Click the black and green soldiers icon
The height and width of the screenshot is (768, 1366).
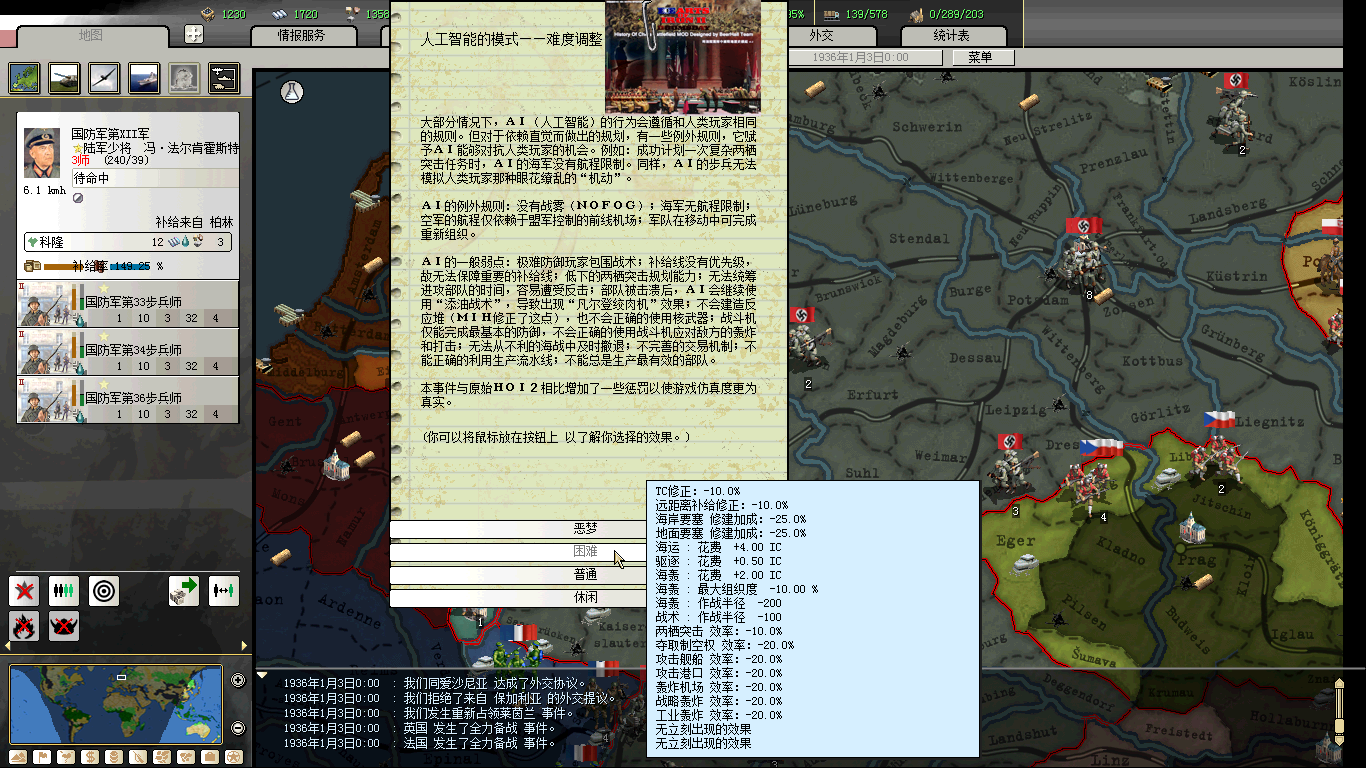64,591
